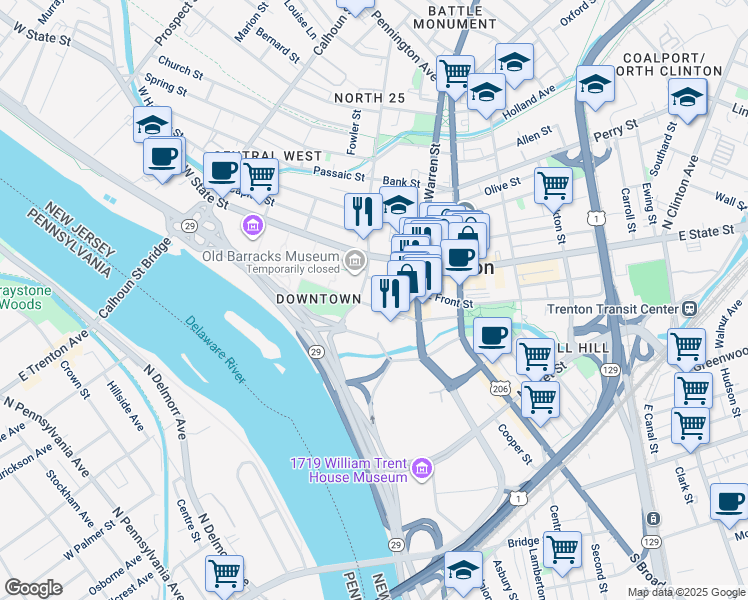Image resolution: width=748 pixels, height=600 pixels.
Task: Click the grocery cart marker in bottom left
Action: [x=225, y=576]
